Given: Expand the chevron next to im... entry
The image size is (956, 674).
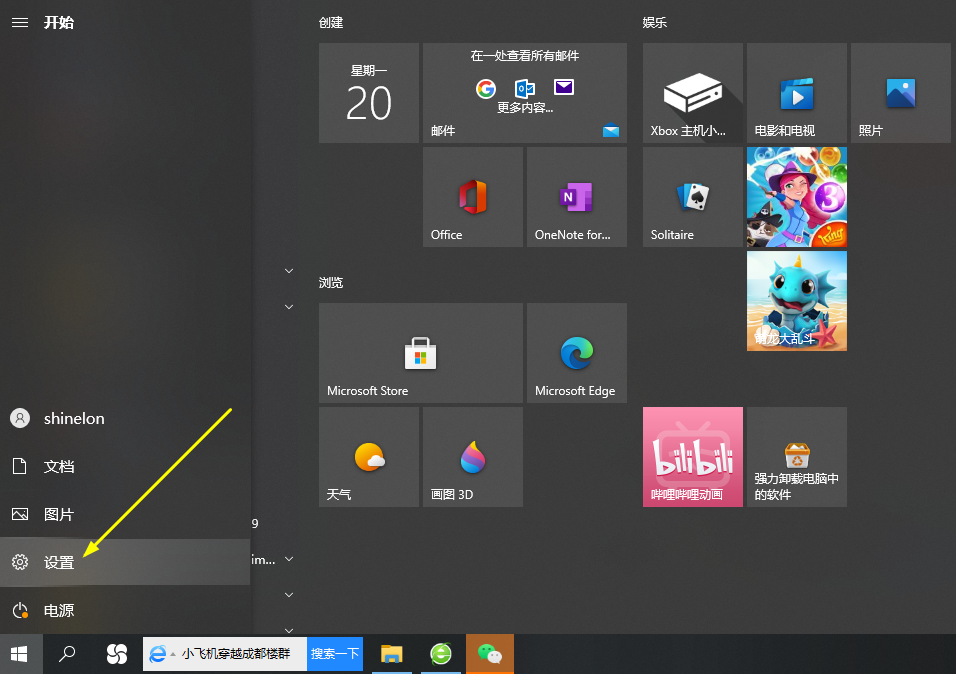Looking at the screenshot, I should 289,559.
